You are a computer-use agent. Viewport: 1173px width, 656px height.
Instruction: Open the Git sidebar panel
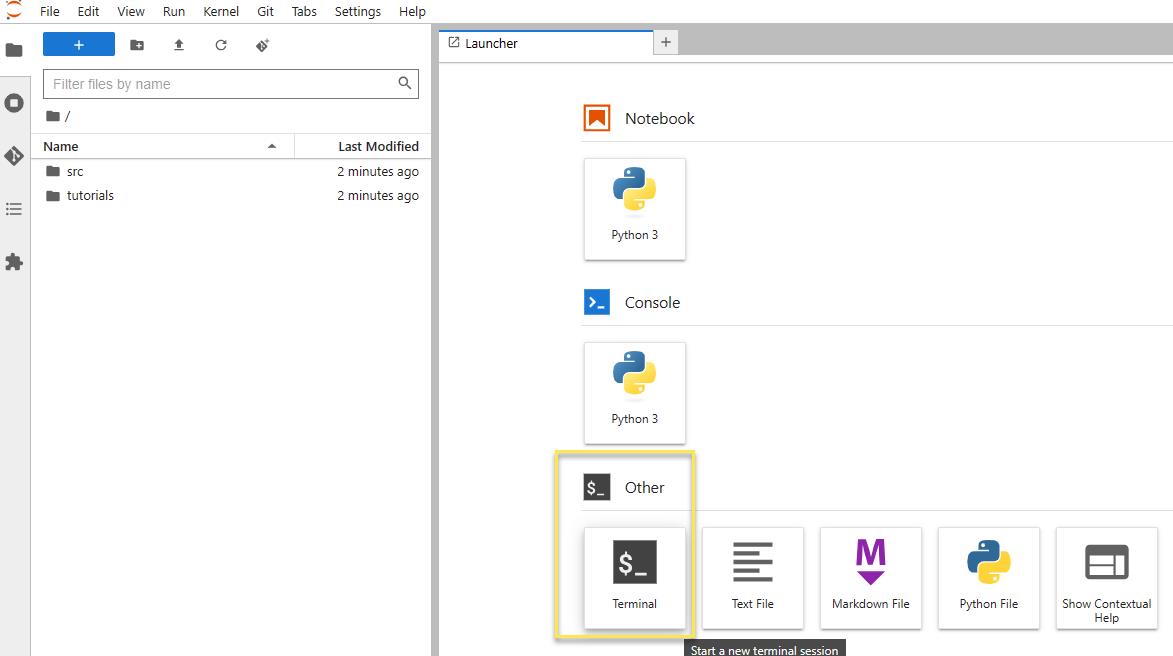point(14,156)
